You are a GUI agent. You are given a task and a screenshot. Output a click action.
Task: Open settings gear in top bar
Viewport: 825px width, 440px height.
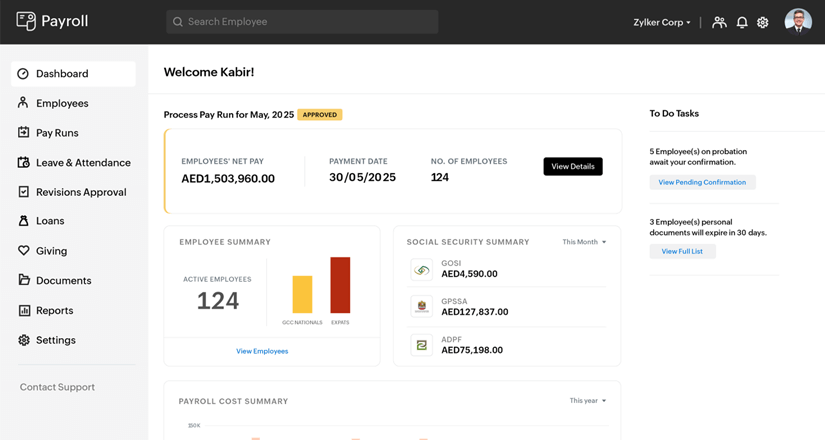pyautogui.click(x=763, y=22)
